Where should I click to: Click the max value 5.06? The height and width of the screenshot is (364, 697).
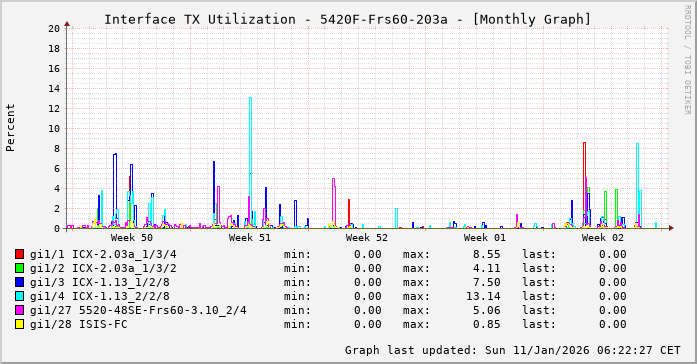point(487,310)
